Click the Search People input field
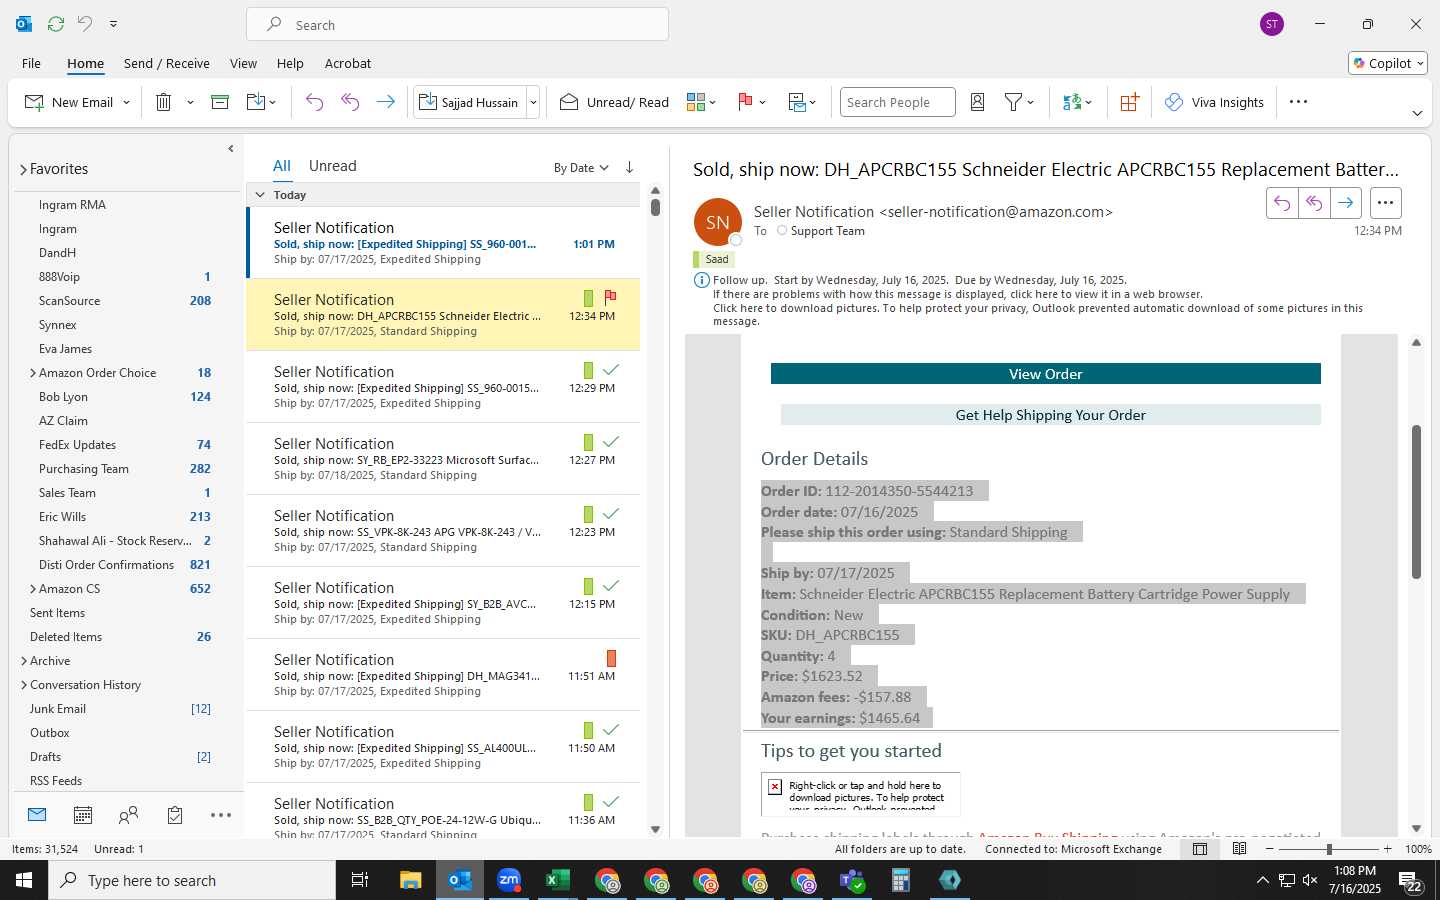1440x900 pixels. [x=897, y=102]
